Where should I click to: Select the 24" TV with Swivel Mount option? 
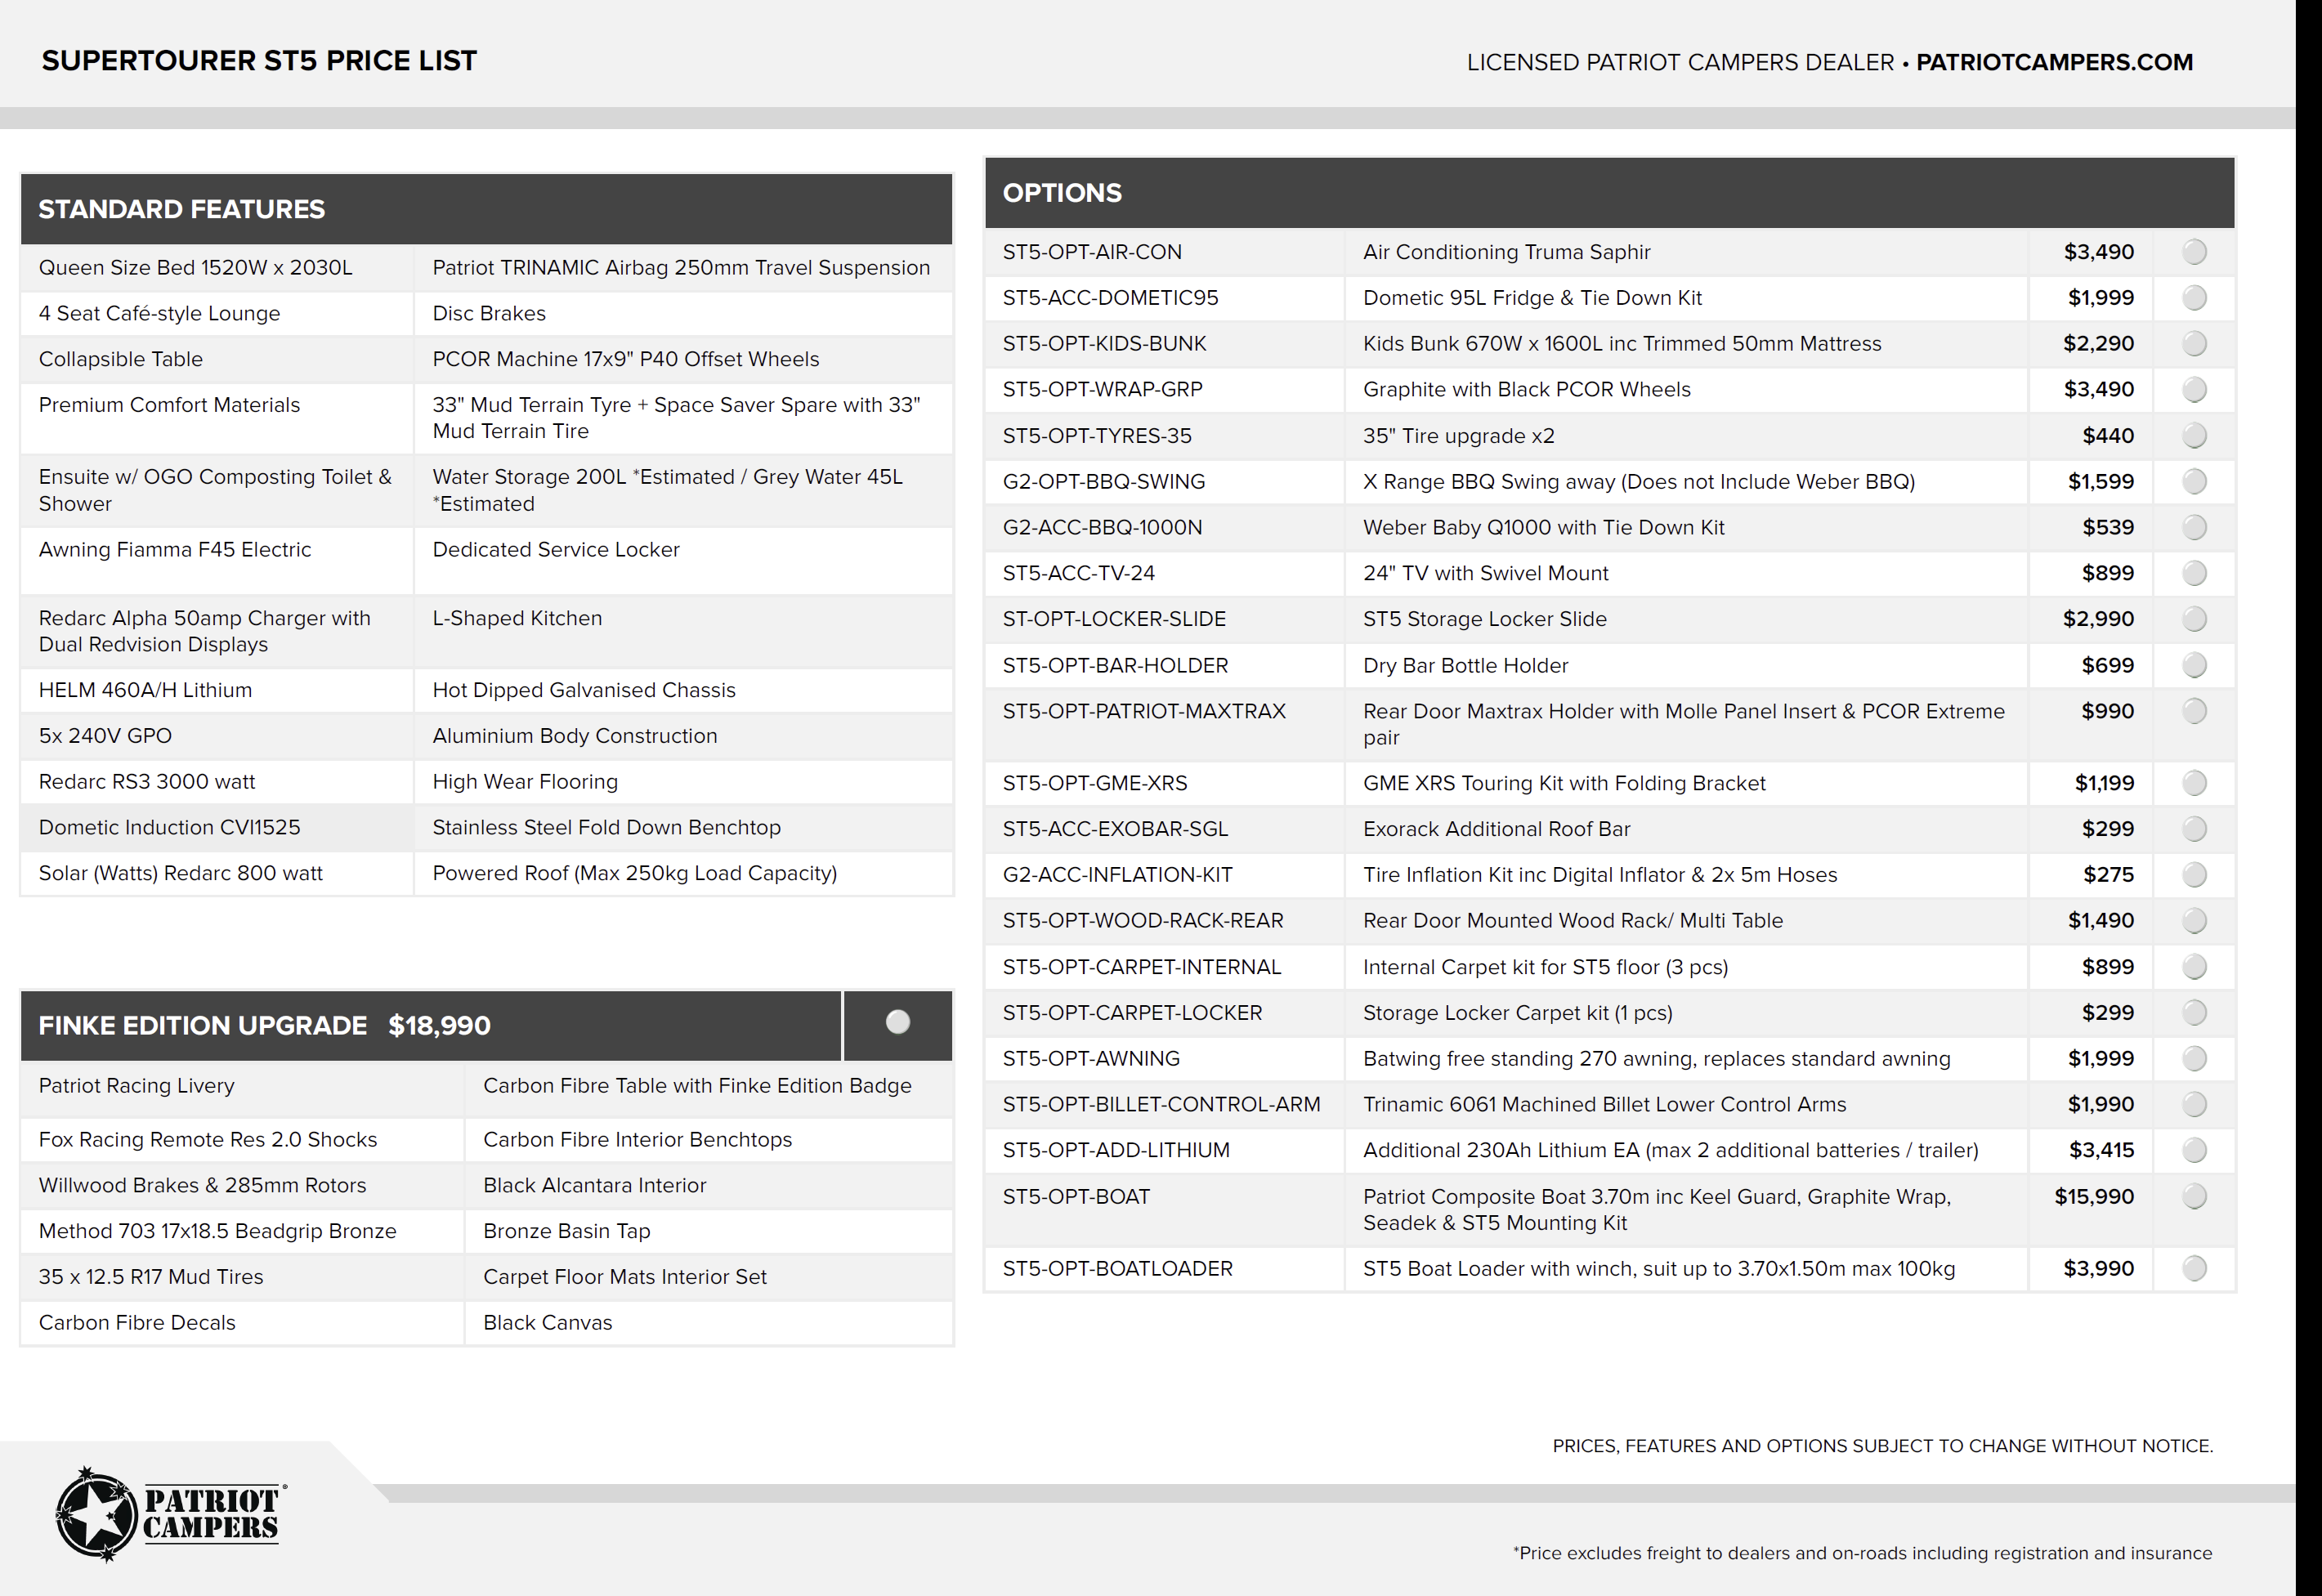tap(2194, 573)
